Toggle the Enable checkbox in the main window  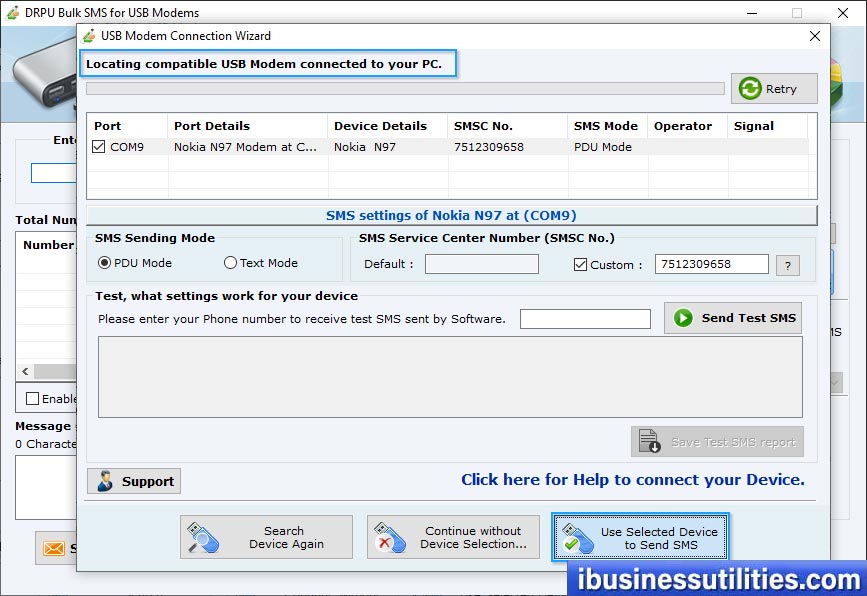click(33, 399)
